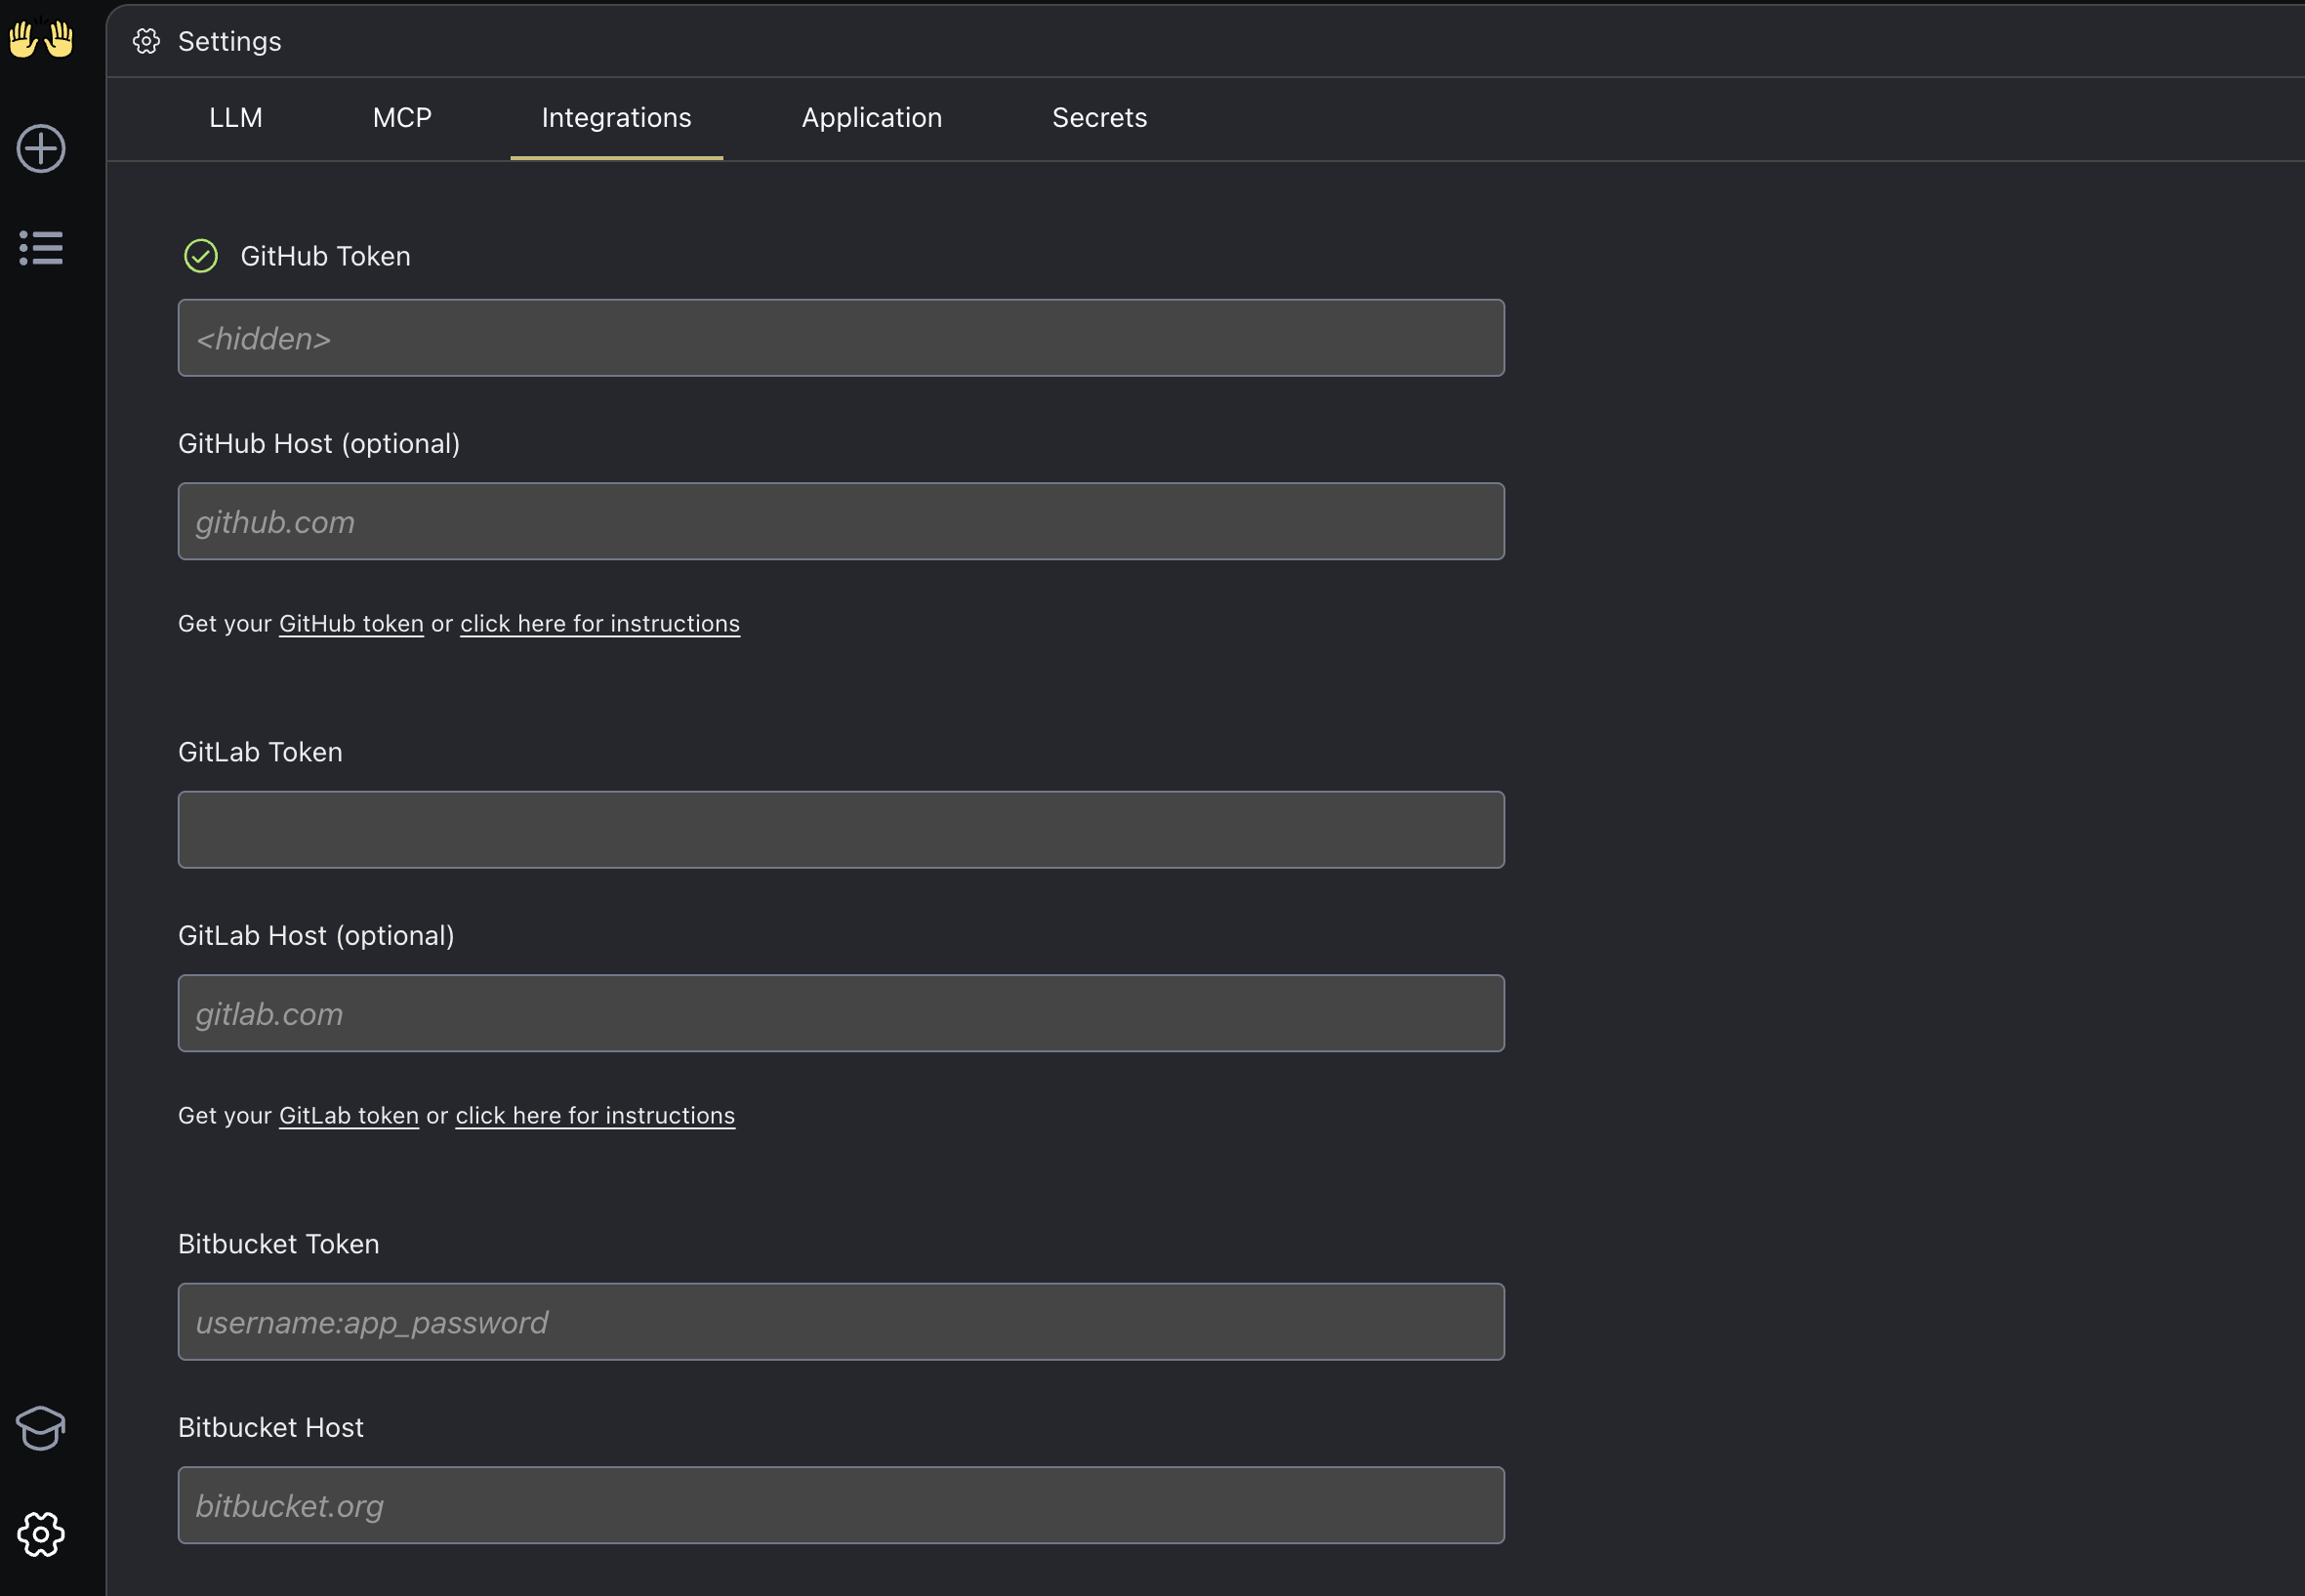Click the GitHub Host input field

coord(840,521)
